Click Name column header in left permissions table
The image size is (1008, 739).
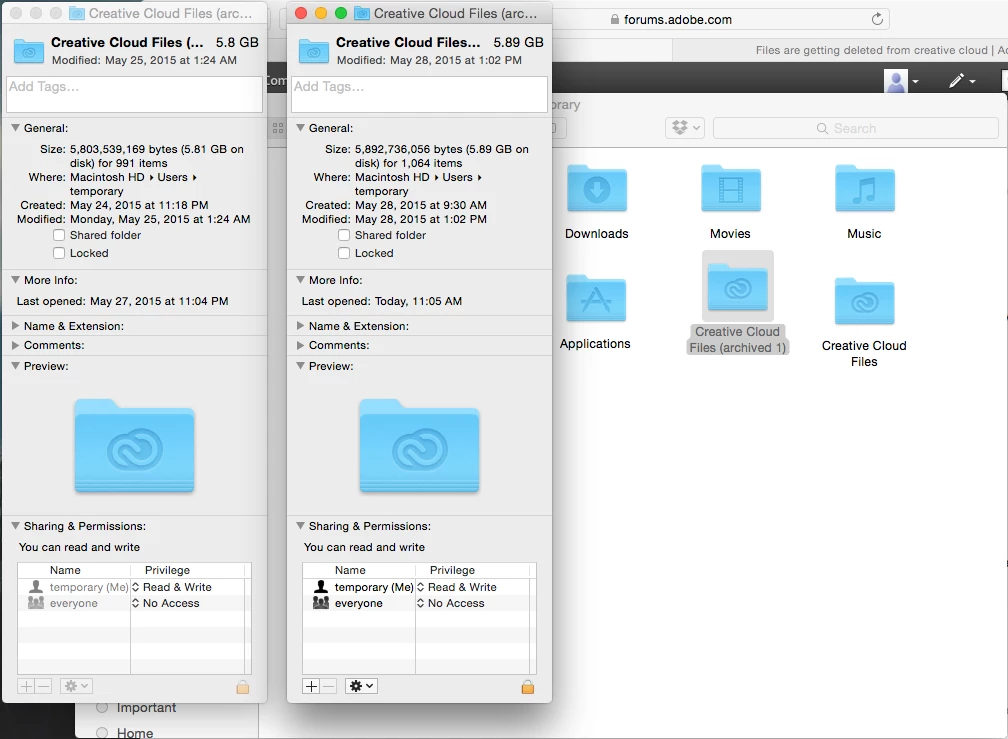pos(66,570)
